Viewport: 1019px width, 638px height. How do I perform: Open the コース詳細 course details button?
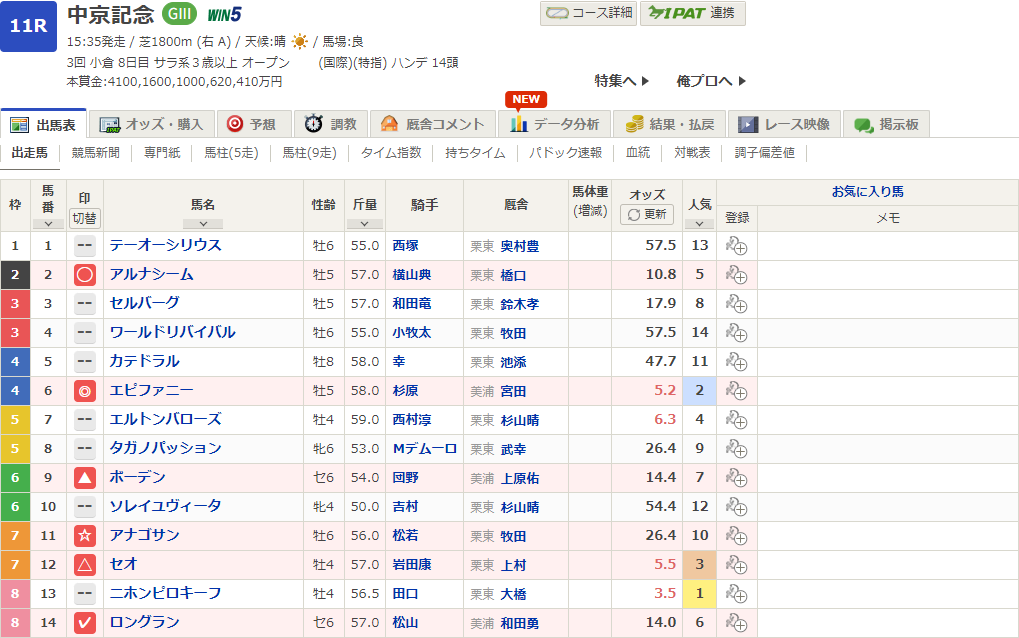pos(588,13)
